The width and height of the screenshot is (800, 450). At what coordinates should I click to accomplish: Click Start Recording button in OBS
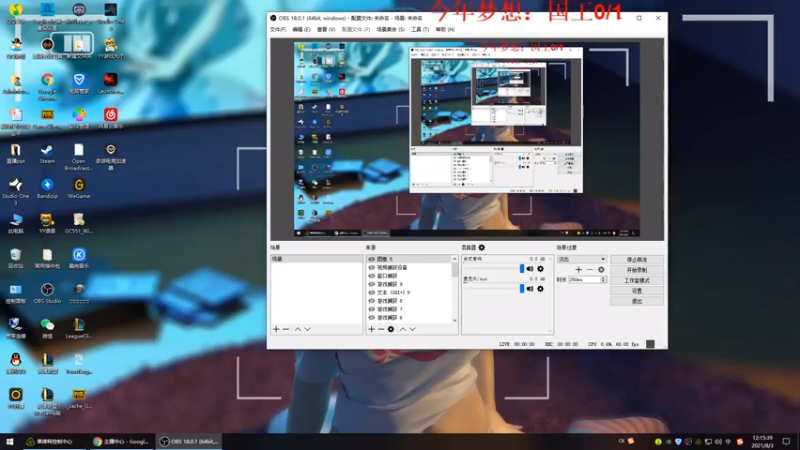pos(637,270)
